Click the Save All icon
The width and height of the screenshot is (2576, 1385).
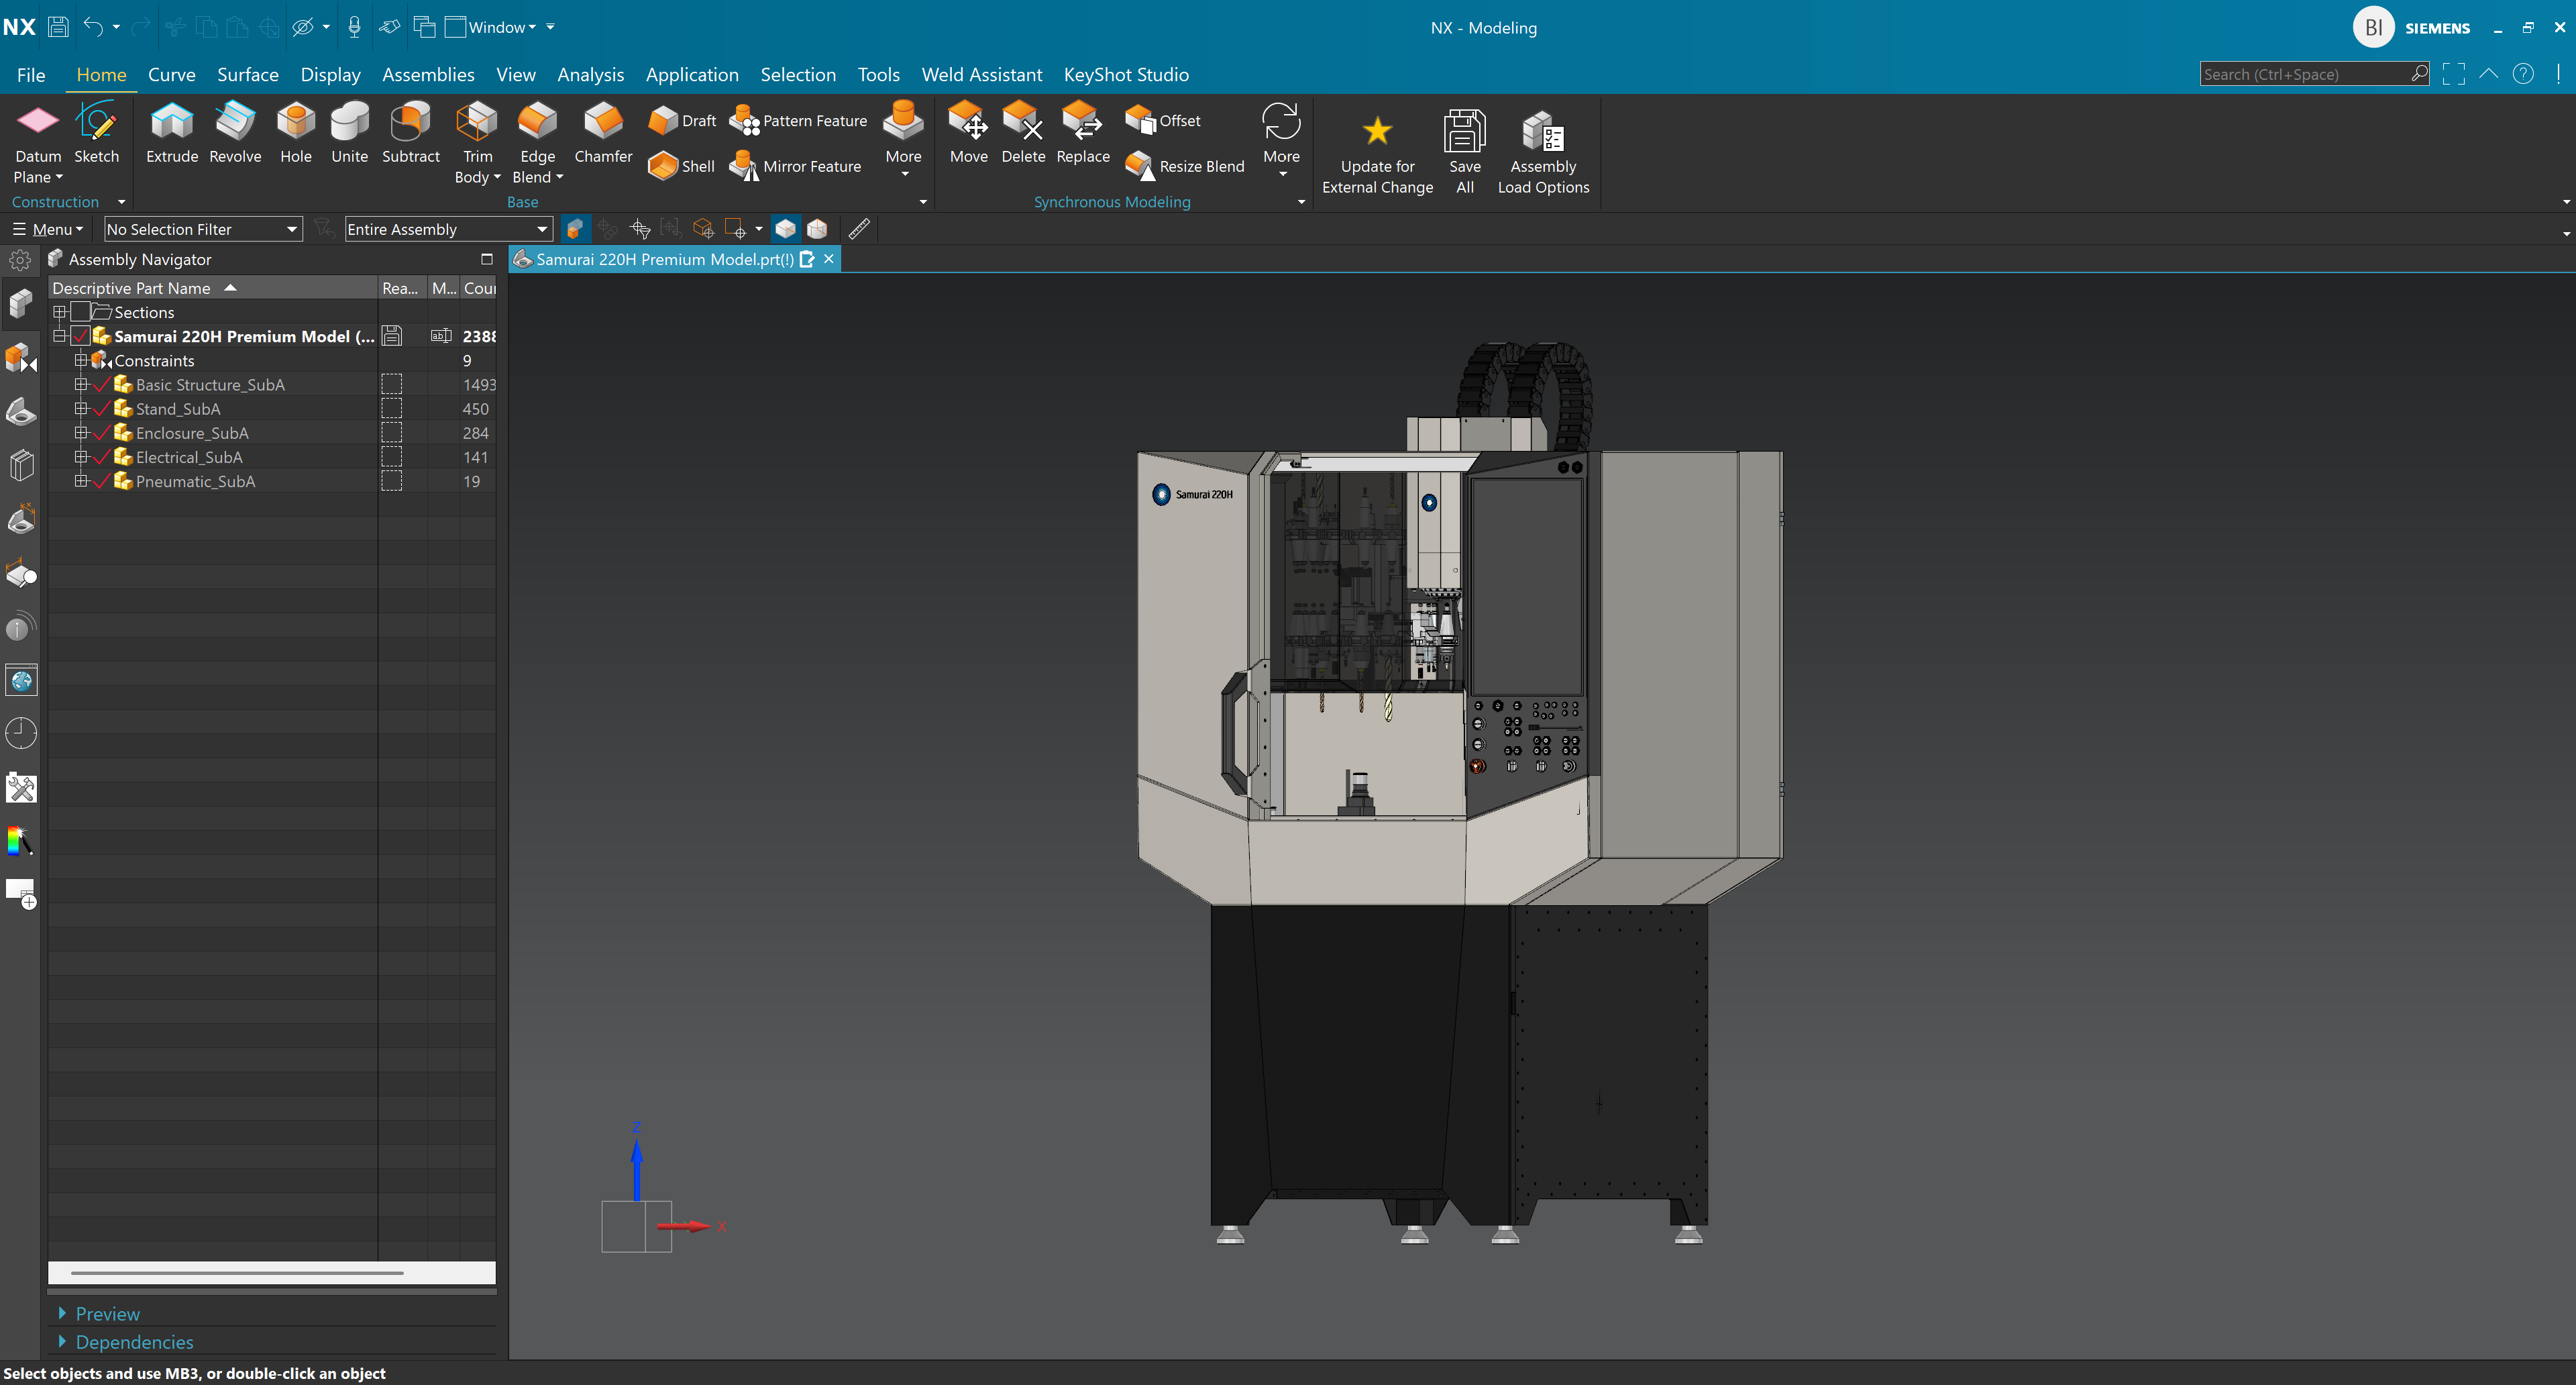[x=1464, y=131]
